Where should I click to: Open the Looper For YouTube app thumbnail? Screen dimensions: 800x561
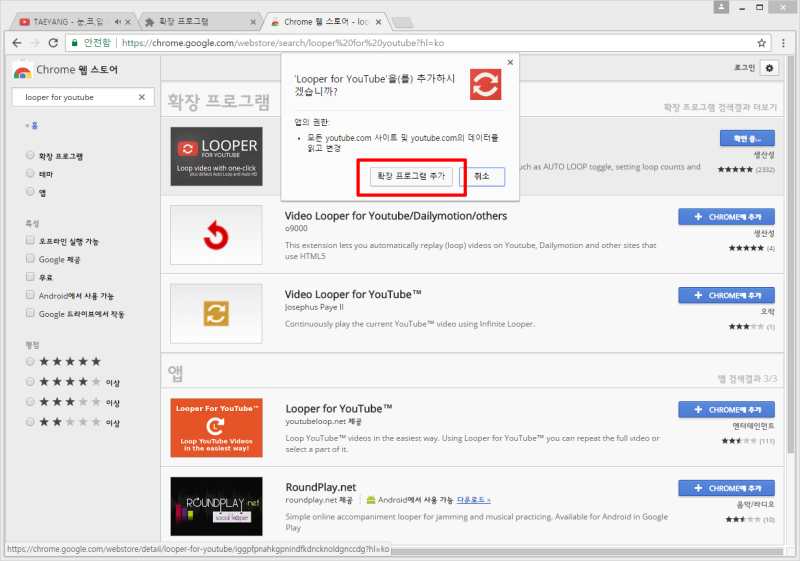[x=216, y=428]
